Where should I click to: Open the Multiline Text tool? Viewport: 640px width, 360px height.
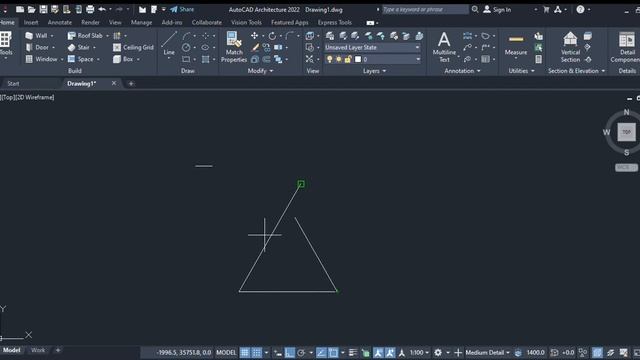(x=444, y=47)
